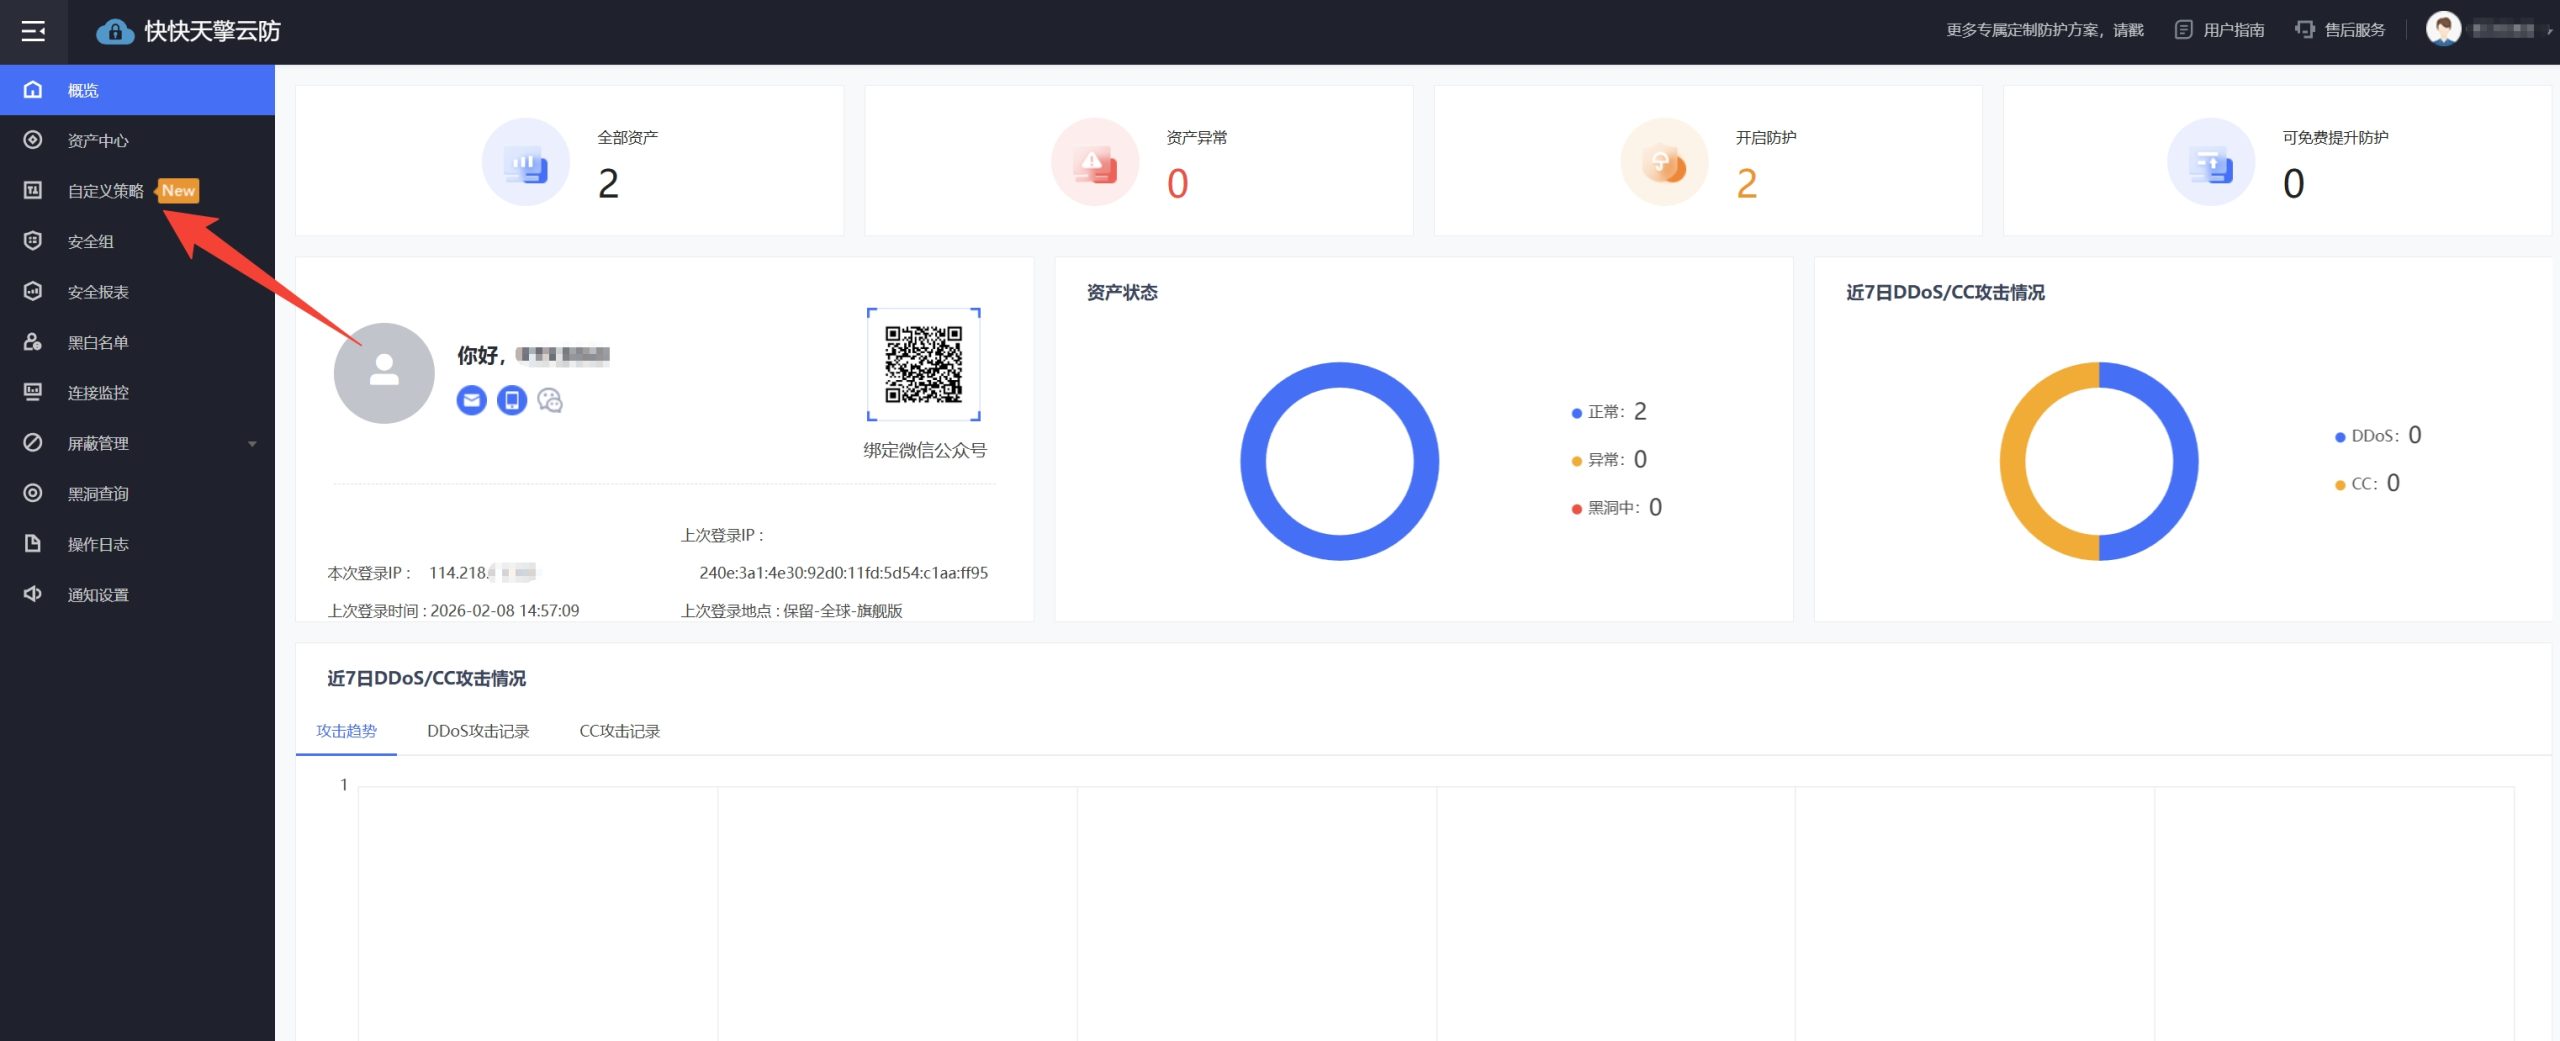Viewport: 2560px width, 1041px height.
Task: Click the 全部资产 card icon
Action: [525, 162]
